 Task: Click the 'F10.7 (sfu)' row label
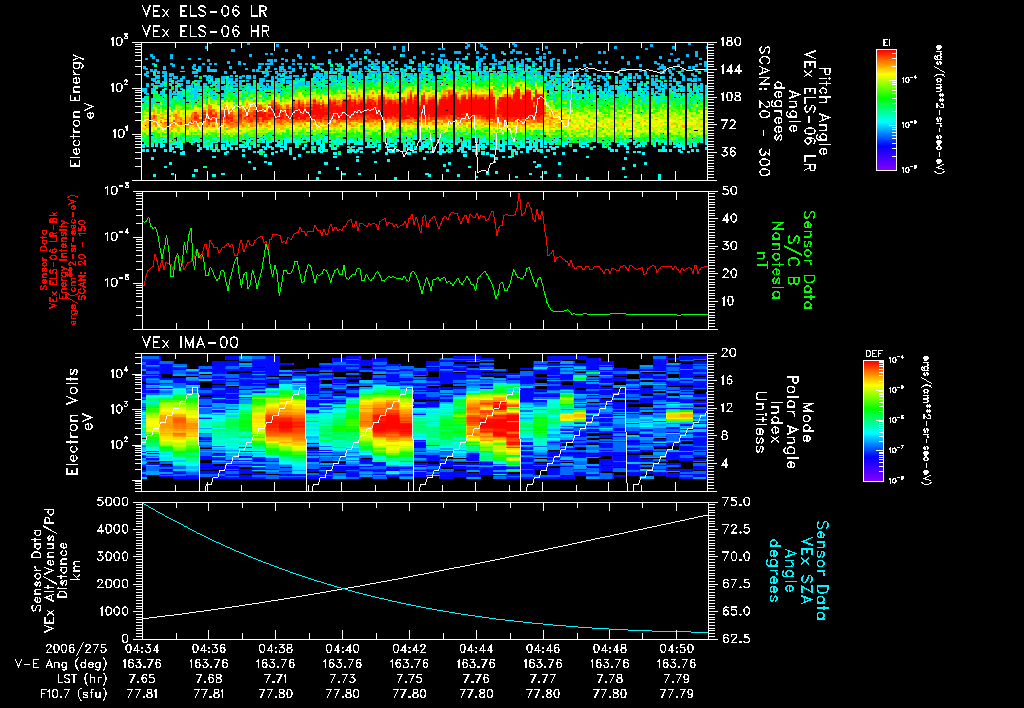point(72,694)
